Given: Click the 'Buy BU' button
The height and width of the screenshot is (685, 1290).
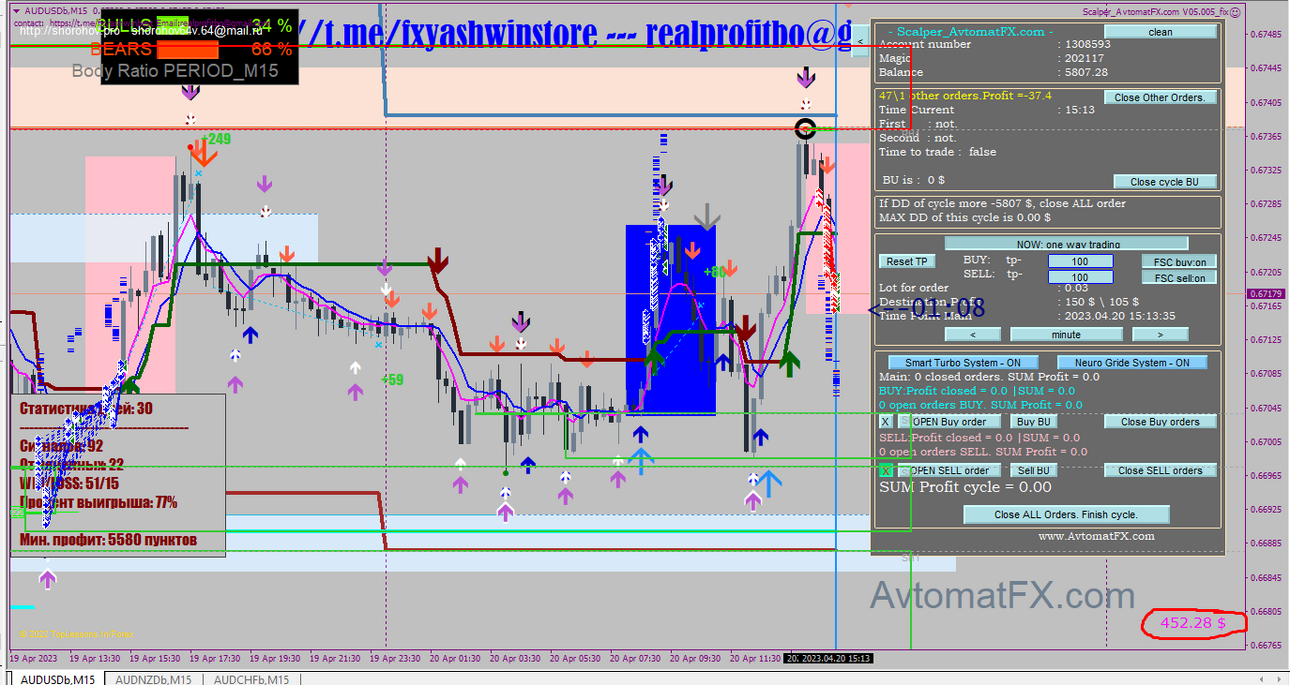Looking at the screenshot, I should 1033,422.
